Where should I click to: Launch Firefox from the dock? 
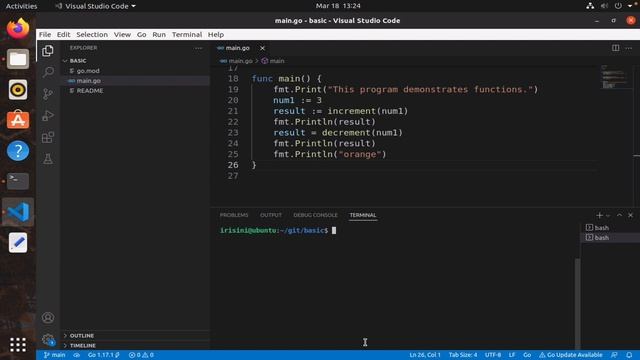[18, 29]
